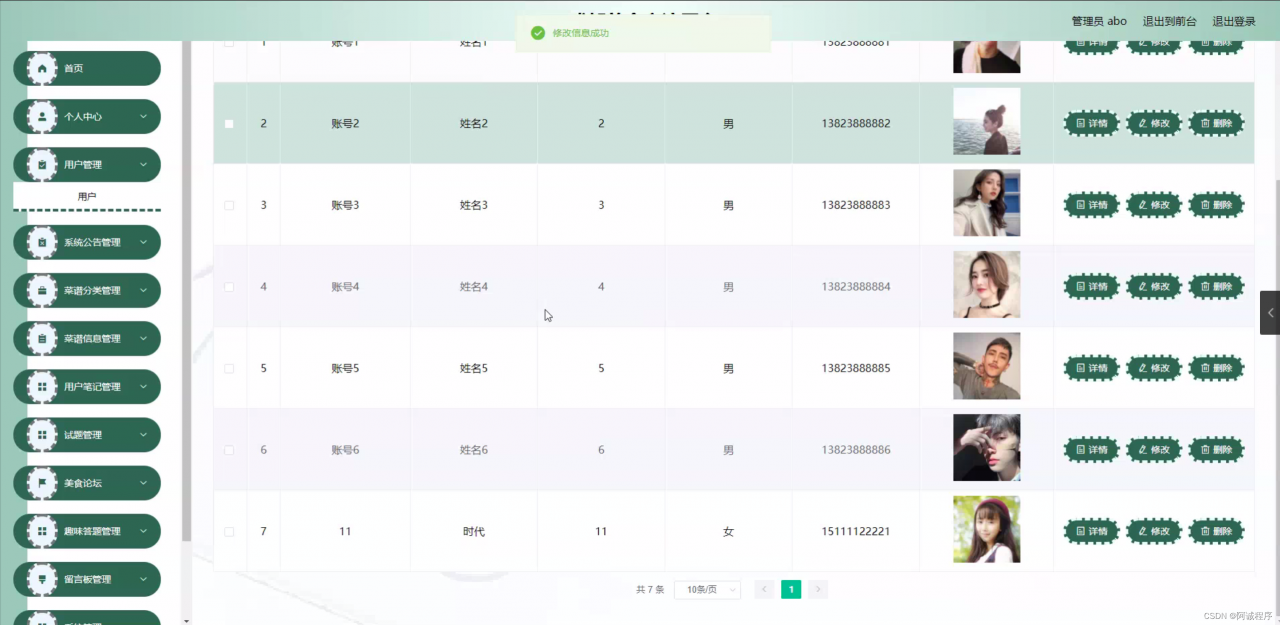Image resolution: width=1280 pixels, height=625 pixels.
Task: Open the 用户笔记管理 menu
Action: [92, 387]
